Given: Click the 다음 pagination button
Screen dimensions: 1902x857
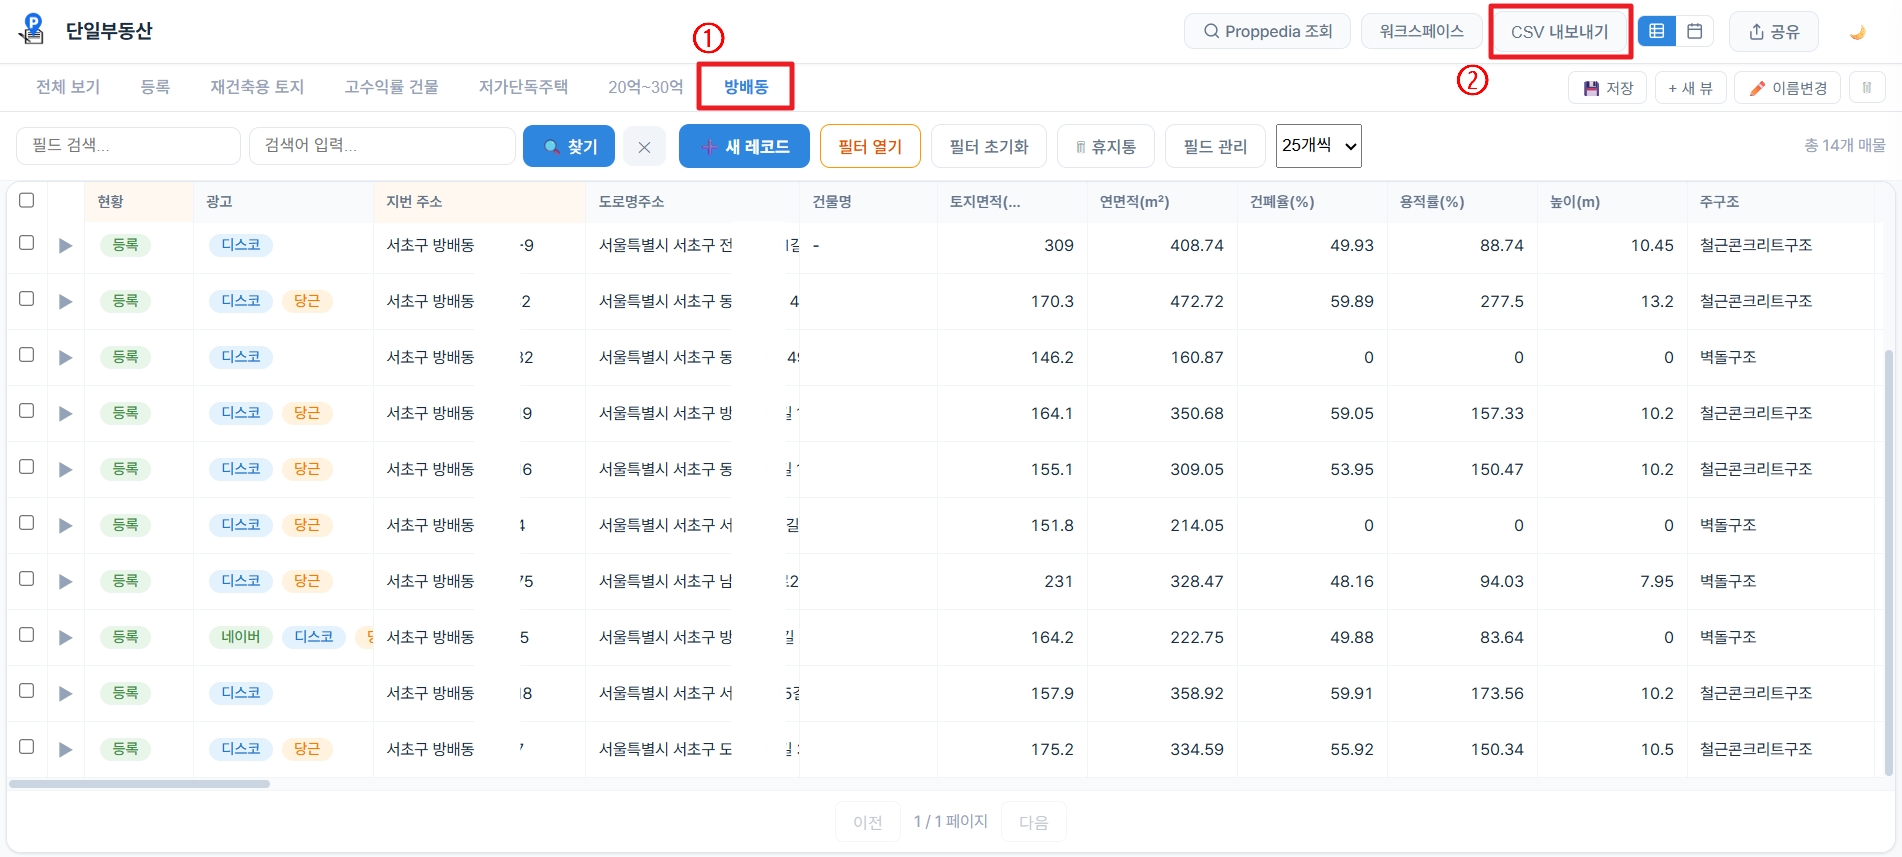Looking at the screenshot, I should (1034, 822).
